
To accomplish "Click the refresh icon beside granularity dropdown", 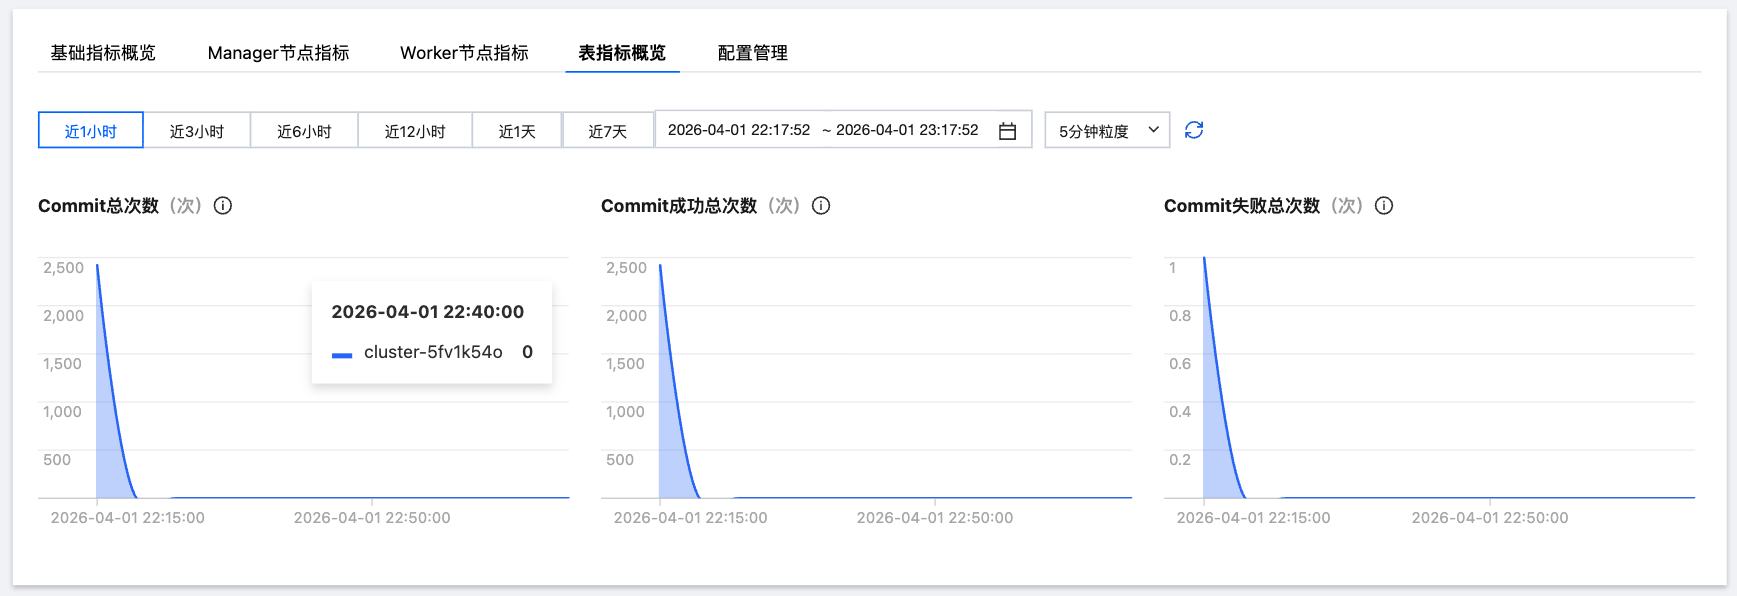I will pos(1194,130).
